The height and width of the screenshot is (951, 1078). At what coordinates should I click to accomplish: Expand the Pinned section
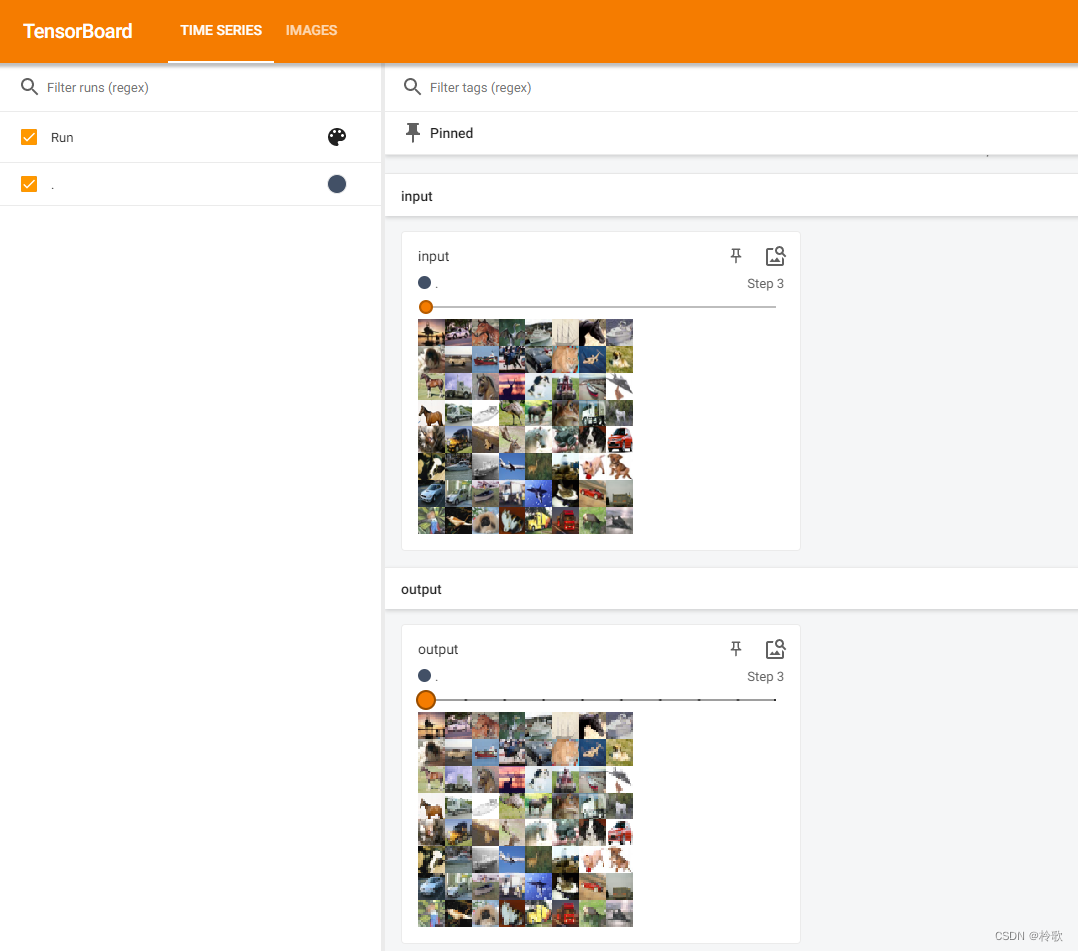[731, 133]
